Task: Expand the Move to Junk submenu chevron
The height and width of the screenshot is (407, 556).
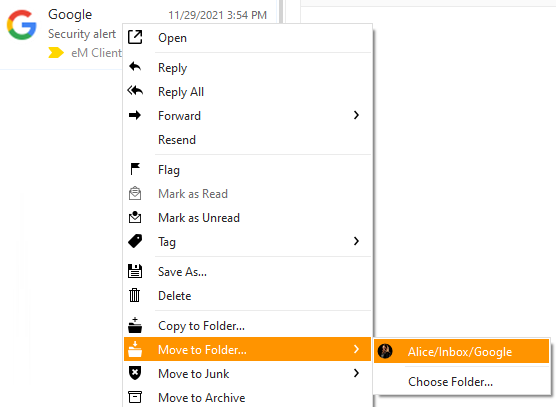Action: tap(356, 373)
